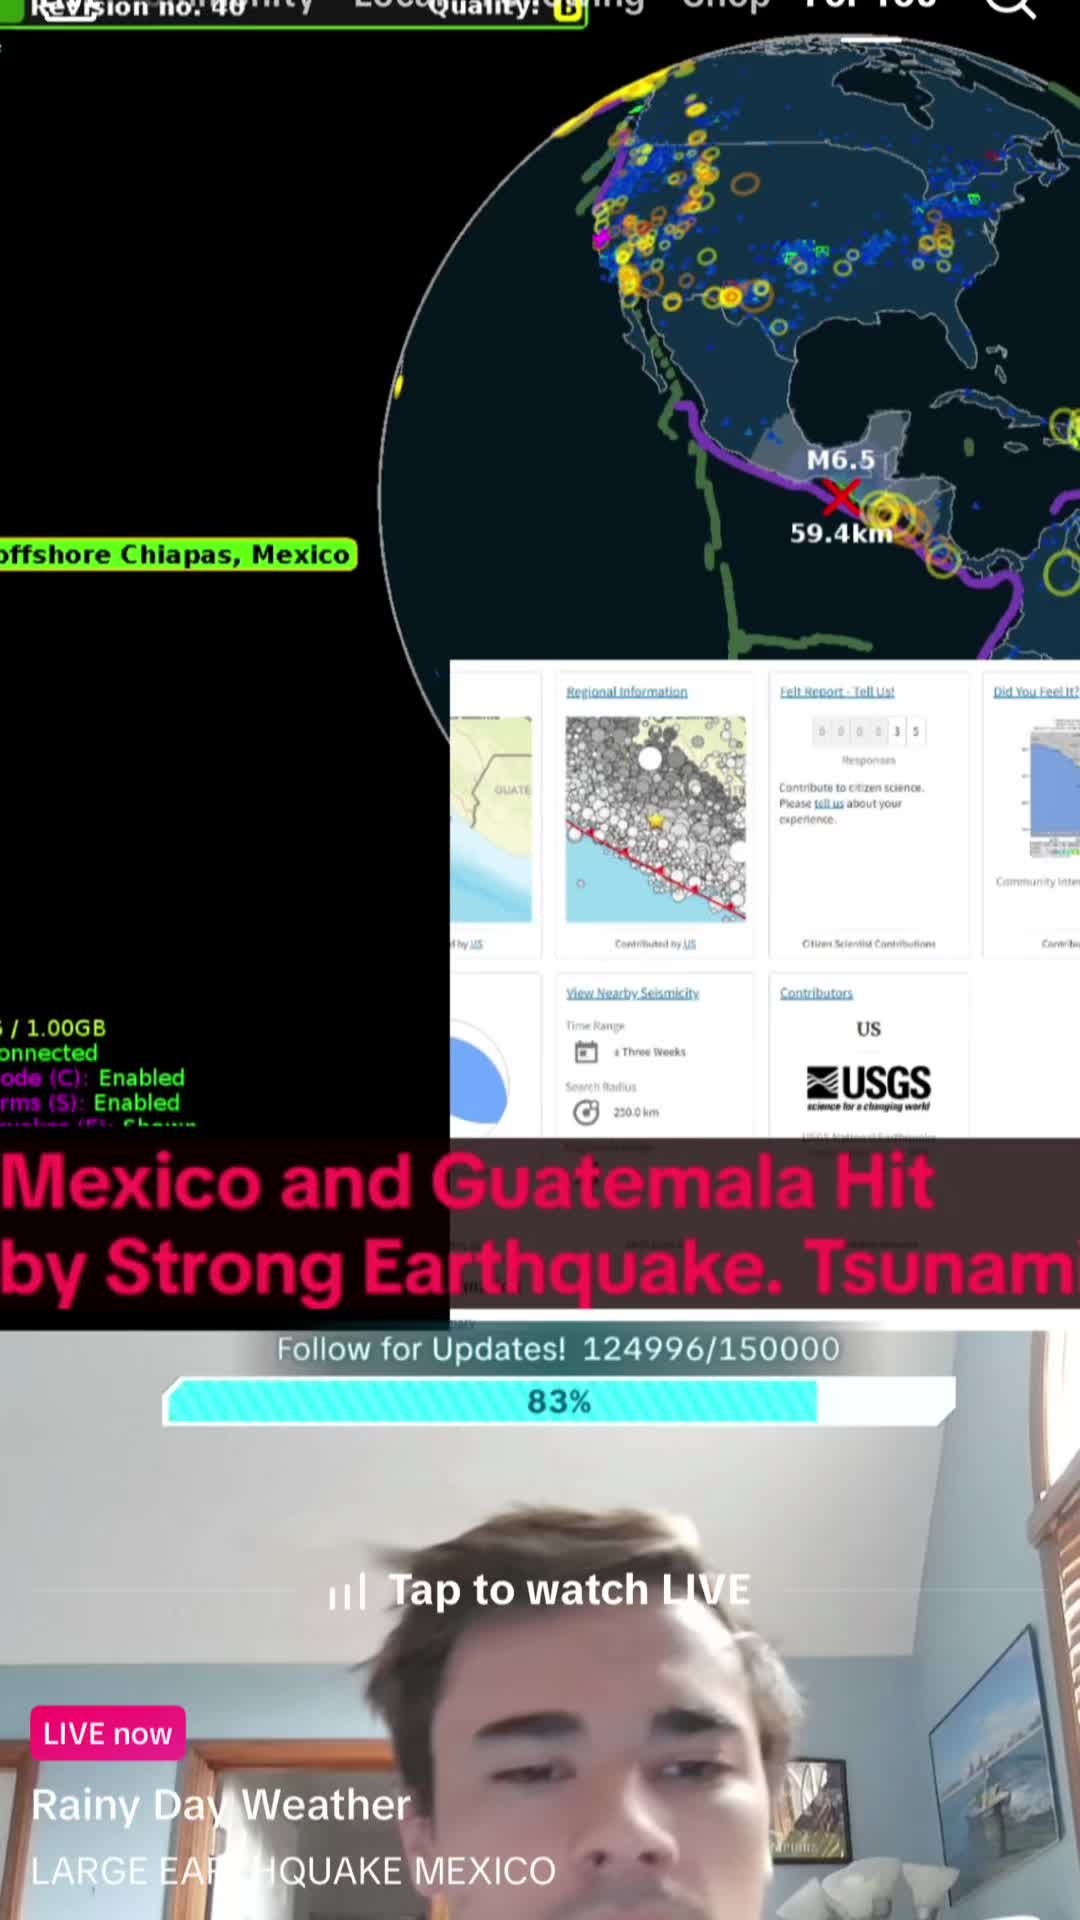Click the '/ 1.00GB' storage text
Viewport: 1080px width, 1920px height.
[x=58, y=1028]
